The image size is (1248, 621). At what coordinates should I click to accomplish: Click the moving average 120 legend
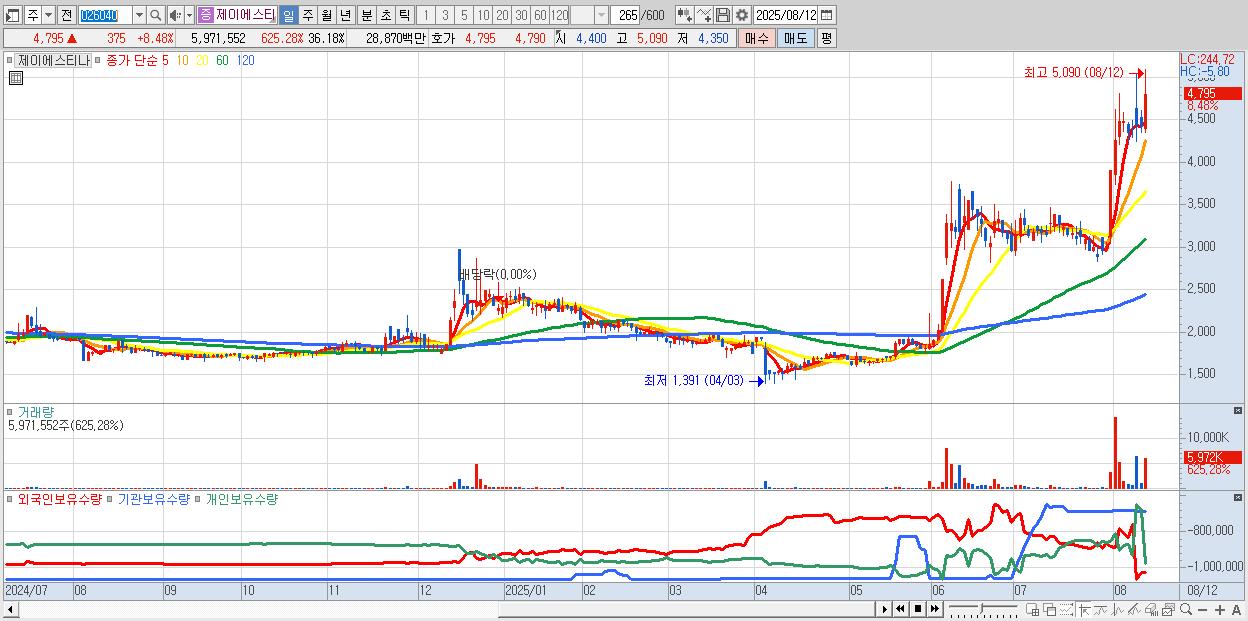[245, 60]
